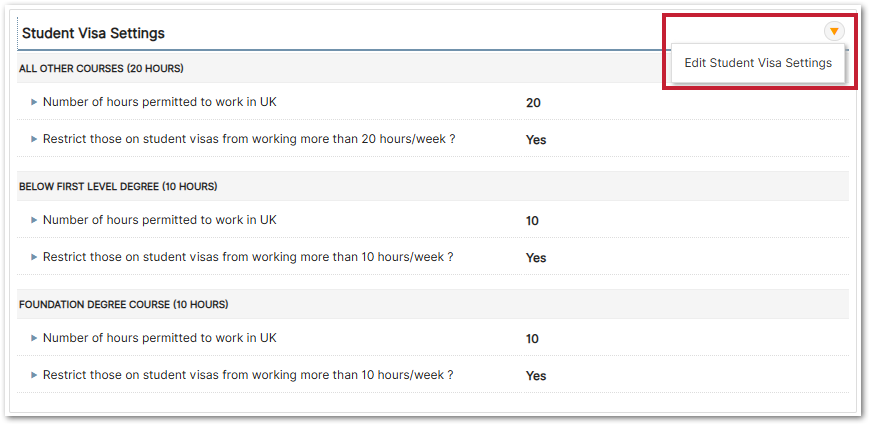Click value 10 under Foundation Degree Course
The image size is (872, 425).
tap(532, 339)
